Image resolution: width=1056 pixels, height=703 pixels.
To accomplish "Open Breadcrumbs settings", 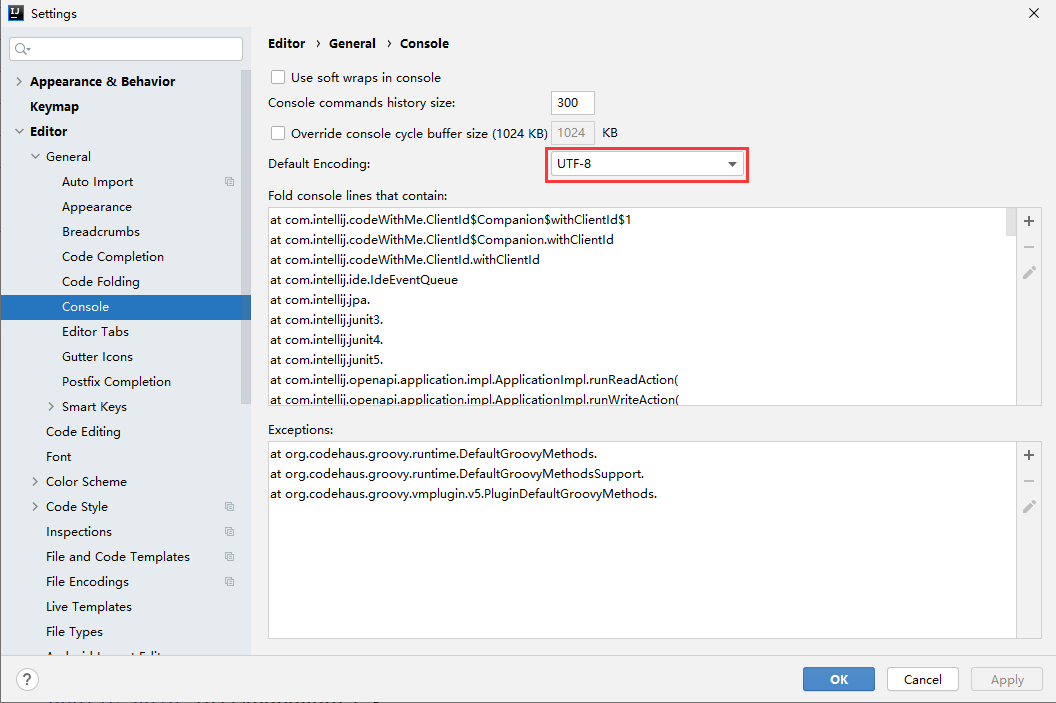I will tap(101, 232).
